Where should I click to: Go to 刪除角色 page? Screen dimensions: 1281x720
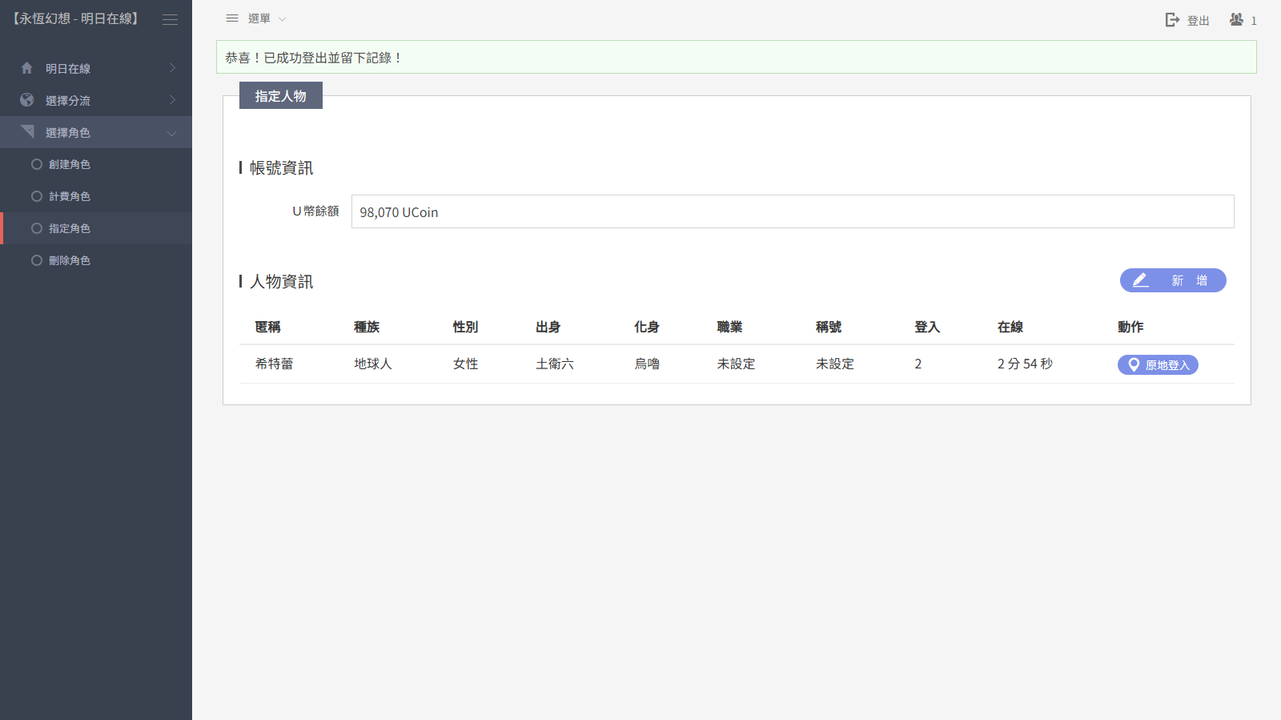[x=96, y=260]
